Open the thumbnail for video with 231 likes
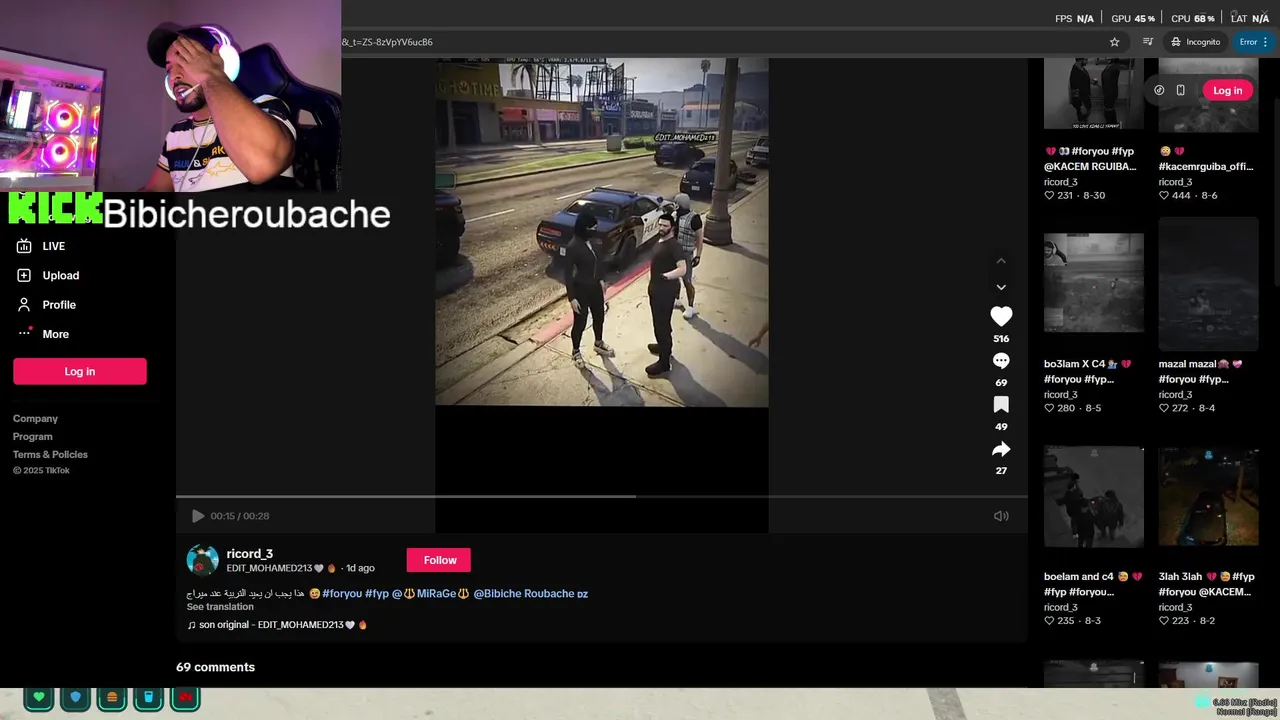Image resolution: width=1280 pixels, height=720 pixels. point(1094,94)
